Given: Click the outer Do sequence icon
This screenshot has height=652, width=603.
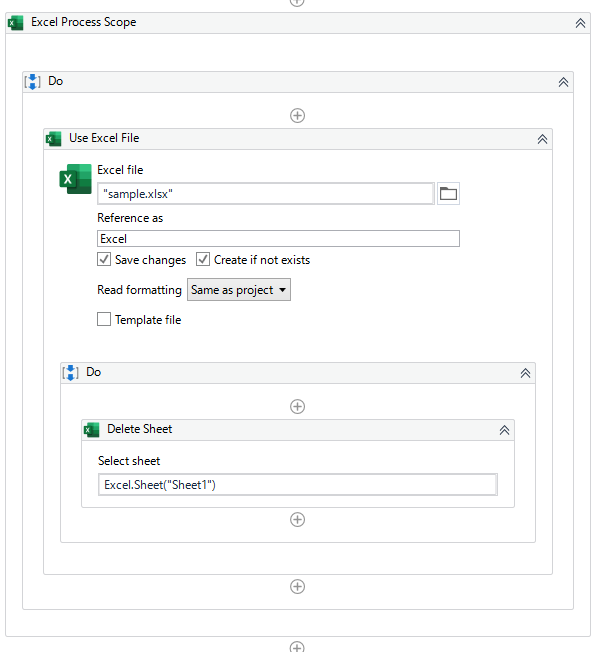Looking at the screenshot, I should pyautogui.click(x=32, y=82).
